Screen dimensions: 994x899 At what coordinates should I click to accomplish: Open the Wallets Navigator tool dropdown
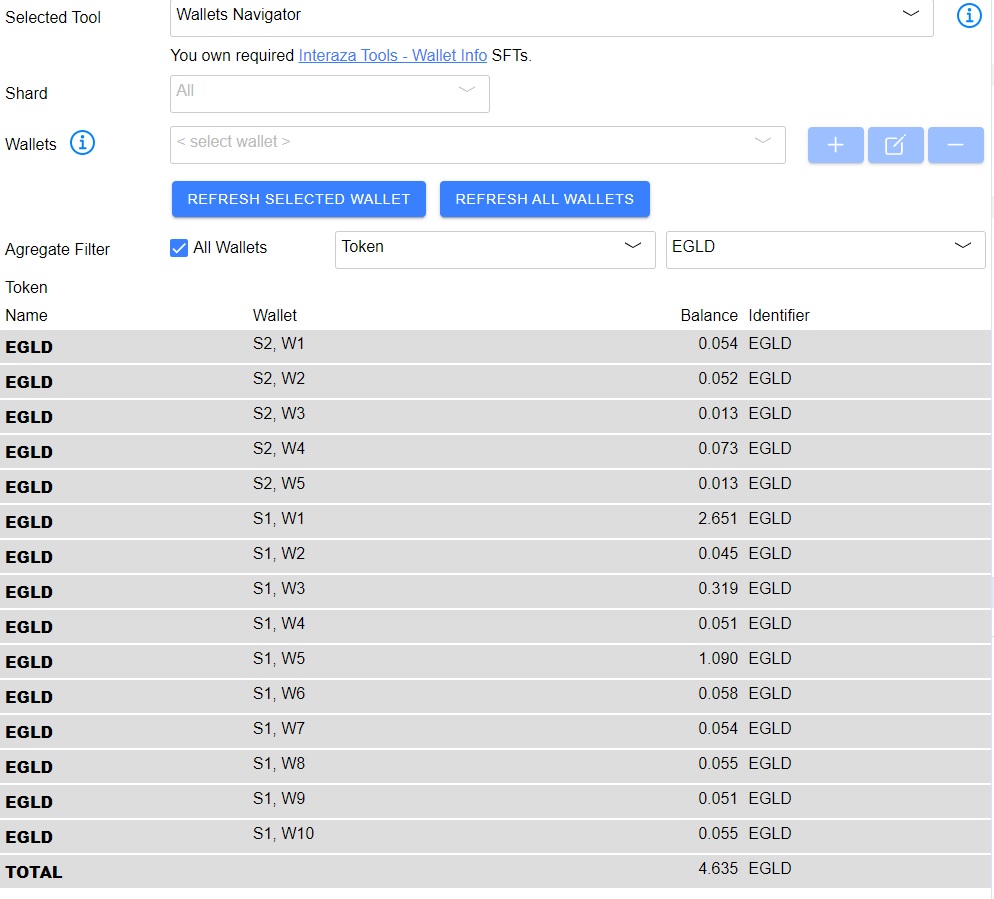pos(552,17)
